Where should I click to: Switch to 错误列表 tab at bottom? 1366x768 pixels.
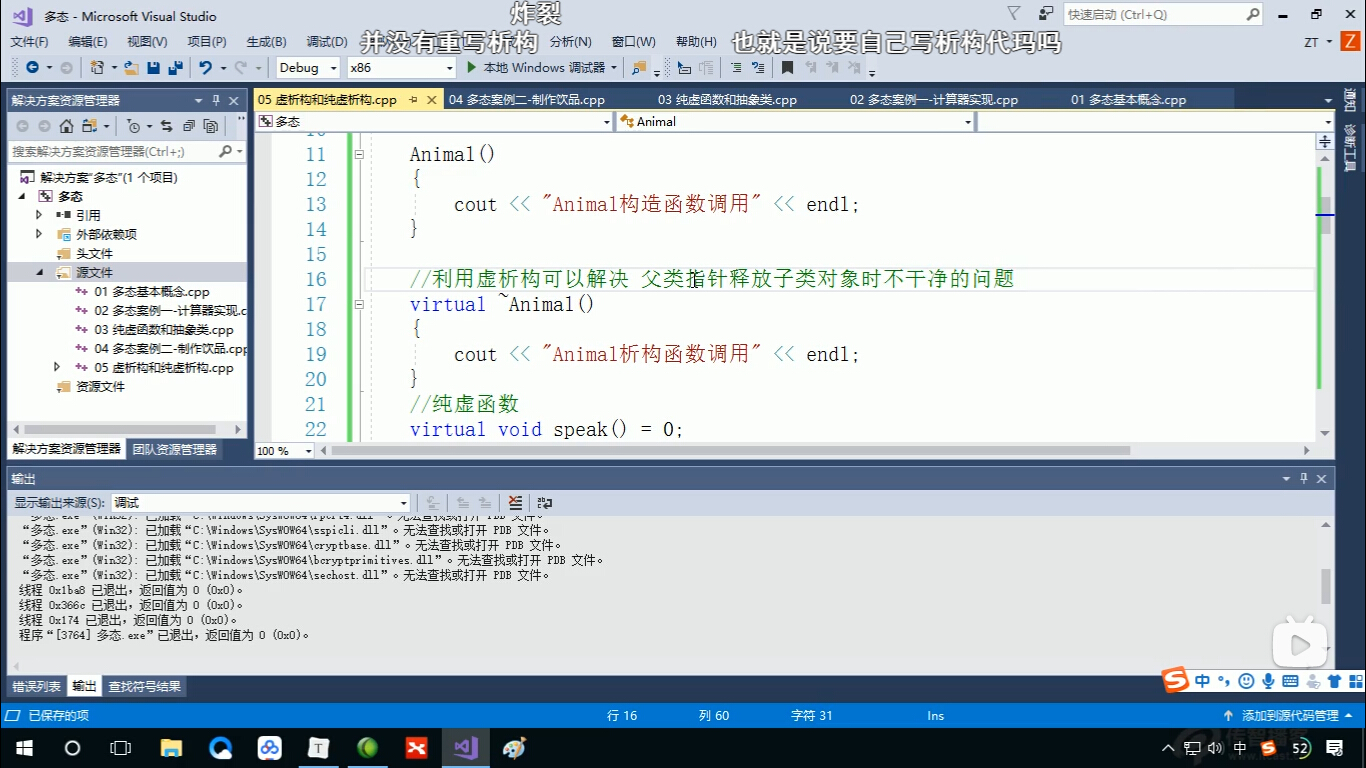coord(37,687)
